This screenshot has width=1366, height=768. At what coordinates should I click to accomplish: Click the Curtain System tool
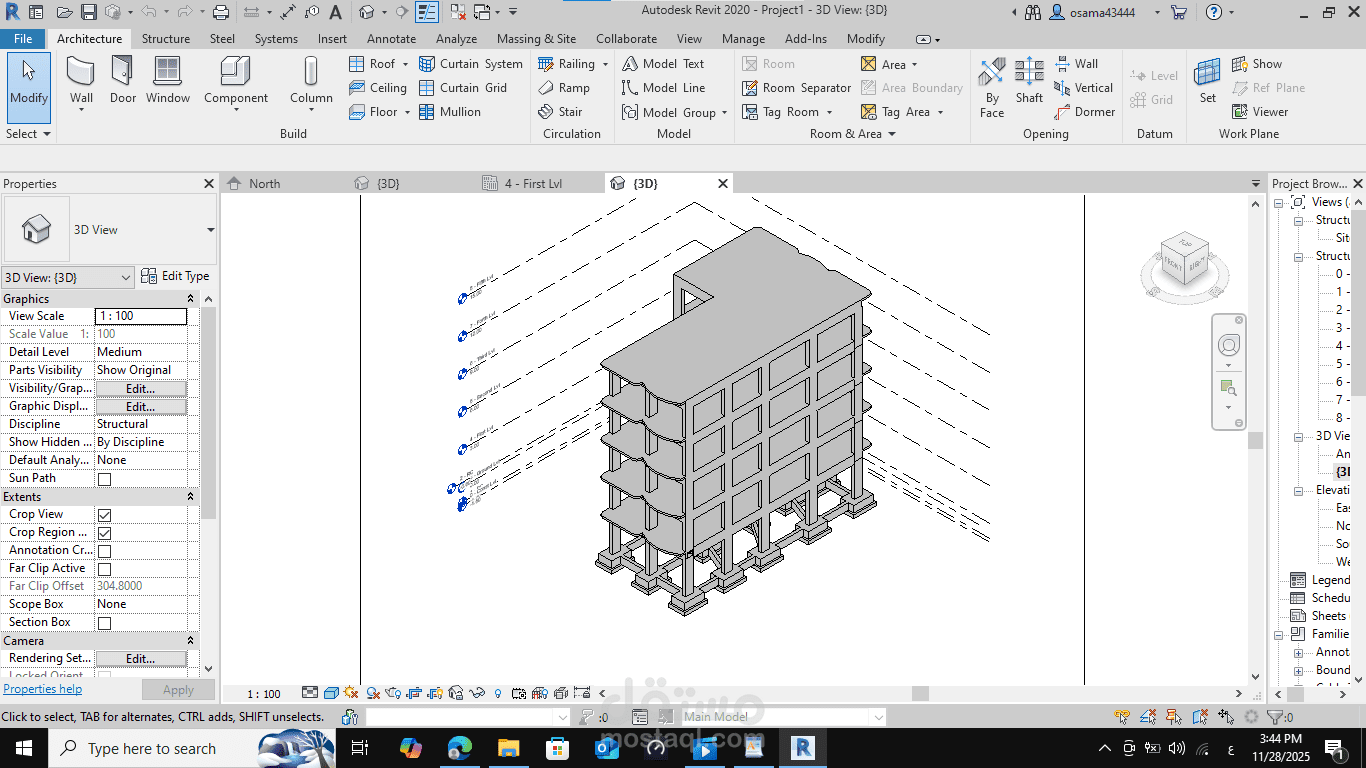470,64
